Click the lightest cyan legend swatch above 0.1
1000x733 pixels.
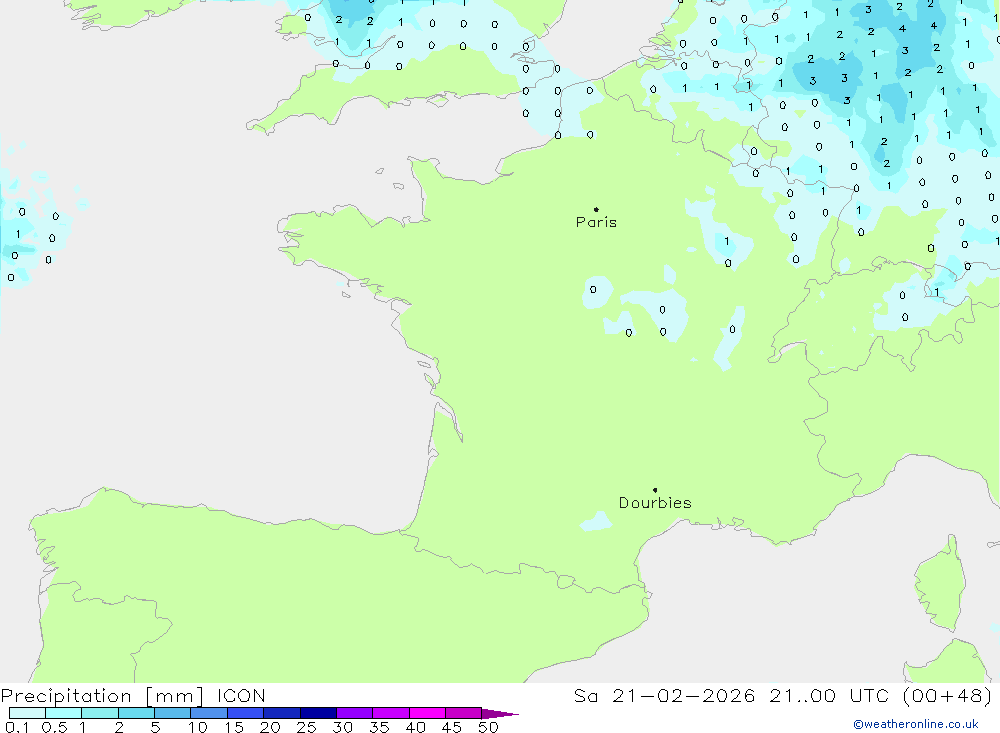pyautogui.click(x=27, y=713)
